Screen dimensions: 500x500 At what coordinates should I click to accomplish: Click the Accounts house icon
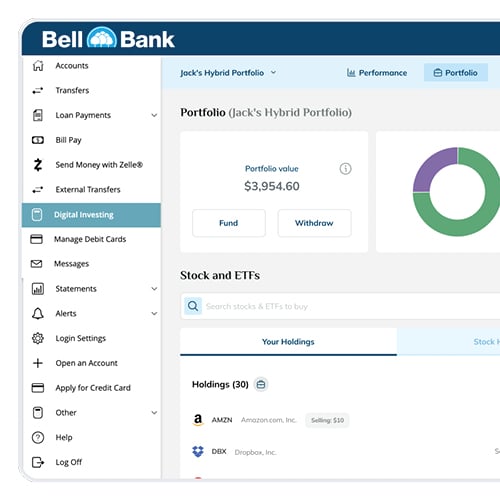pyautogui.click(x=38, y=66)
